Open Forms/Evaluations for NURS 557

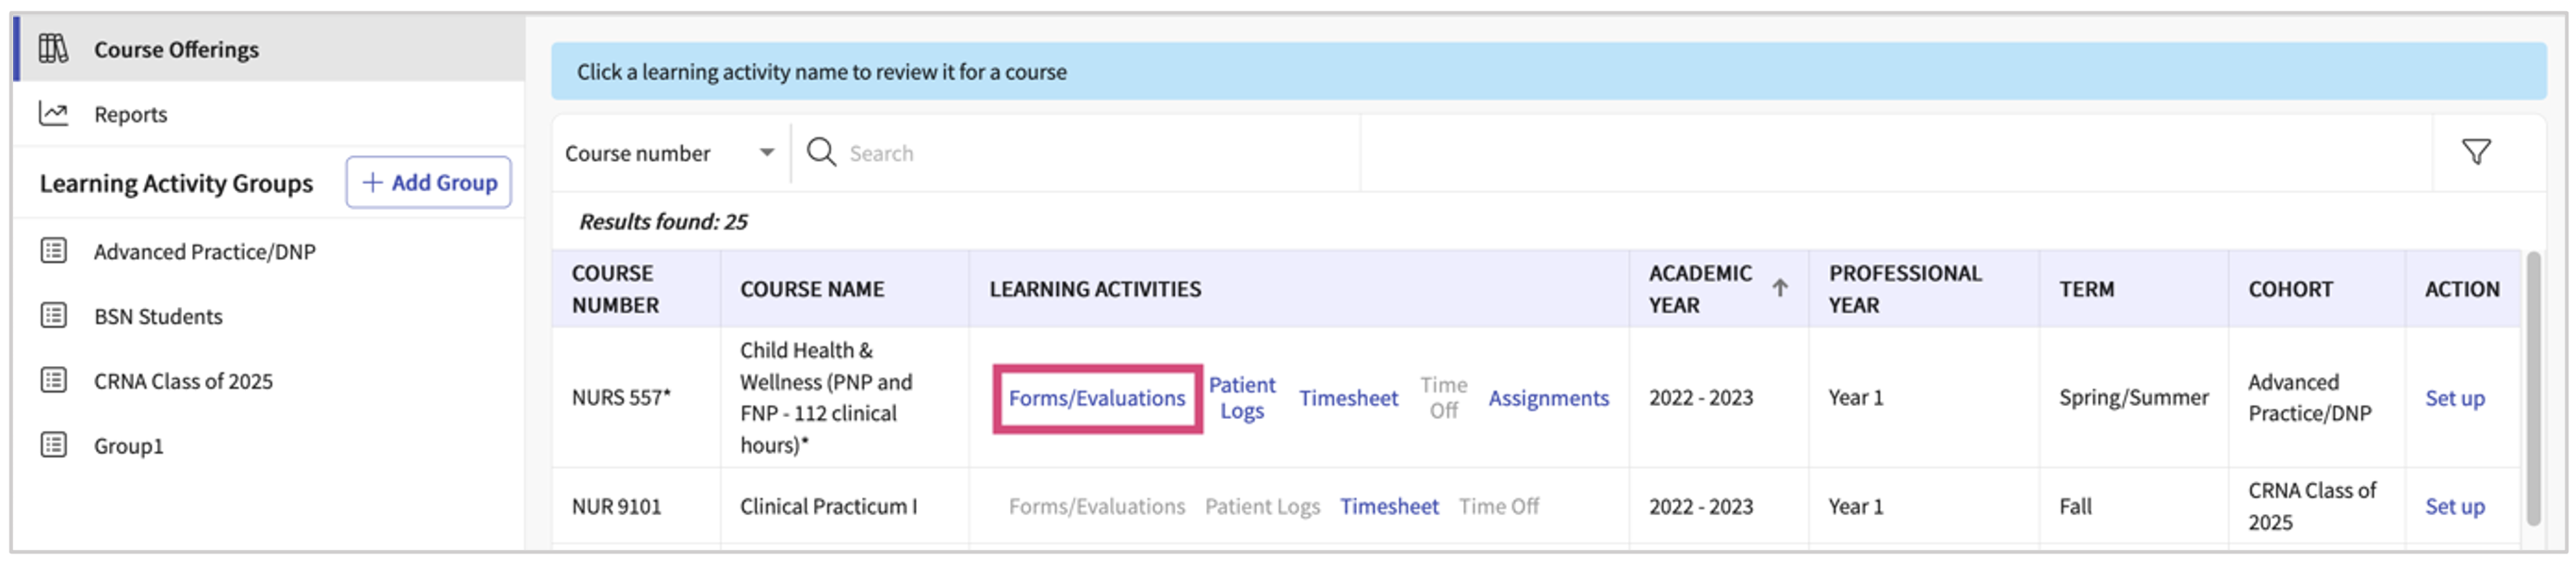(1096, 398)
